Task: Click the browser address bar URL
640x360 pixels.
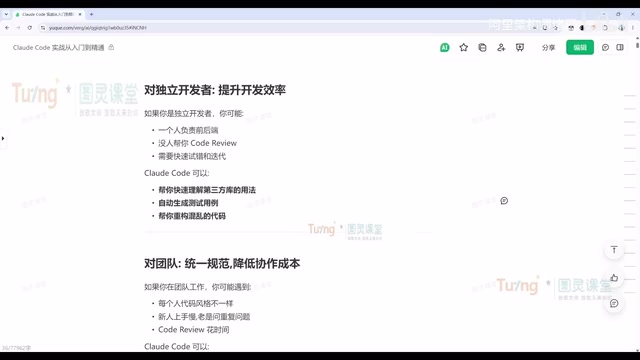Action: tap(98, 28)
